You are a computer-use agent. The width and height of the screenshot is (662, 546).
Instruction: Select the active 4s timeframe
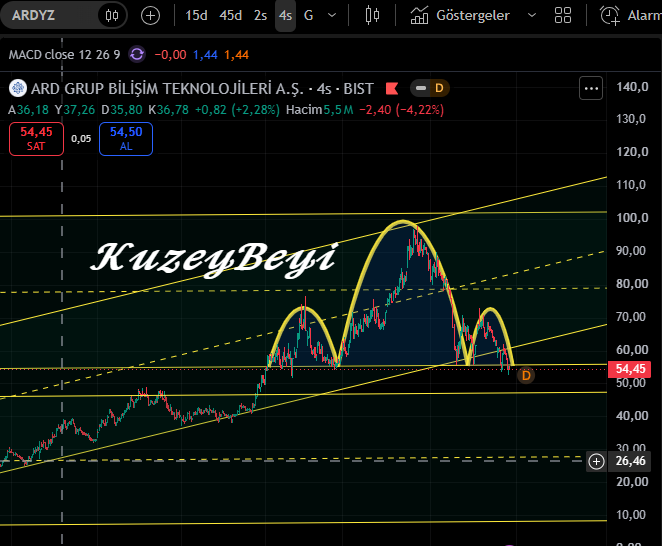pyautogui.click(x=285, y=16)
